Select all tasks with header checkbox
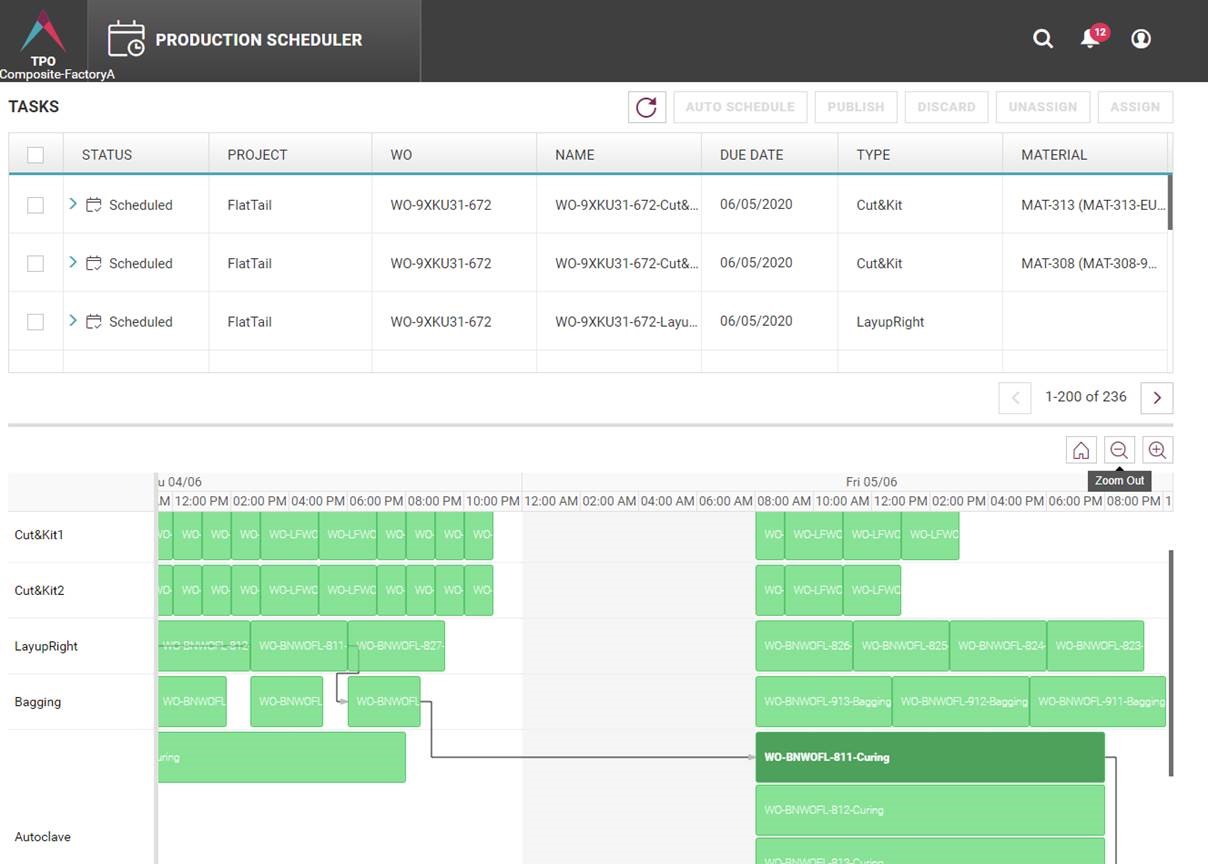This screenshot has height=864, width=1208. click(x=36, y=155)
